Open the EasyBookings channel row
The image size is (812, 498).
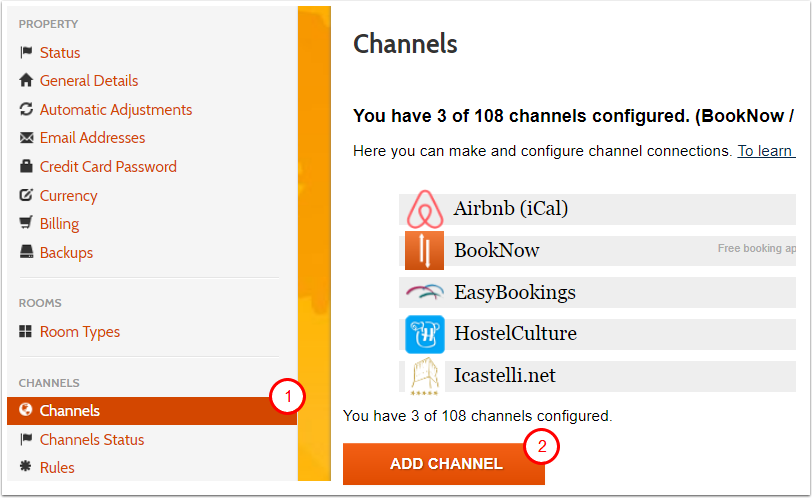(597, 292)
